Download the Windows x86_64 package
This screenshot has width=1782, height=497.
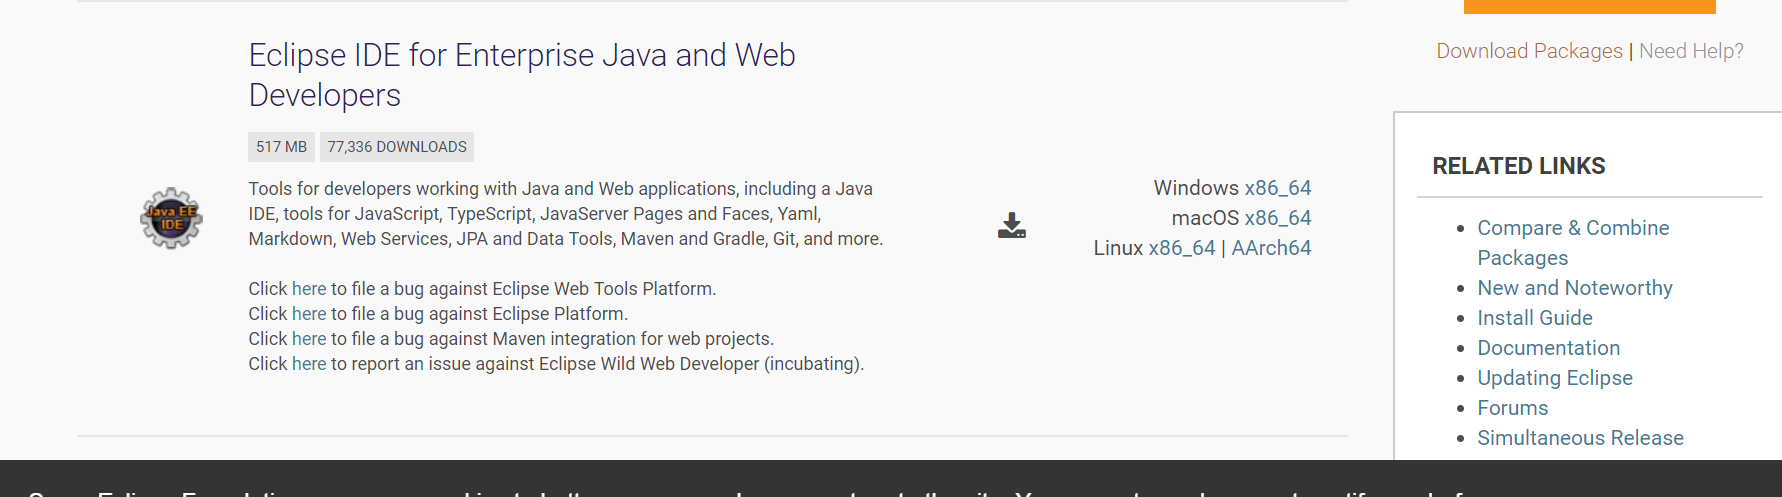[x=1277, y=188]
